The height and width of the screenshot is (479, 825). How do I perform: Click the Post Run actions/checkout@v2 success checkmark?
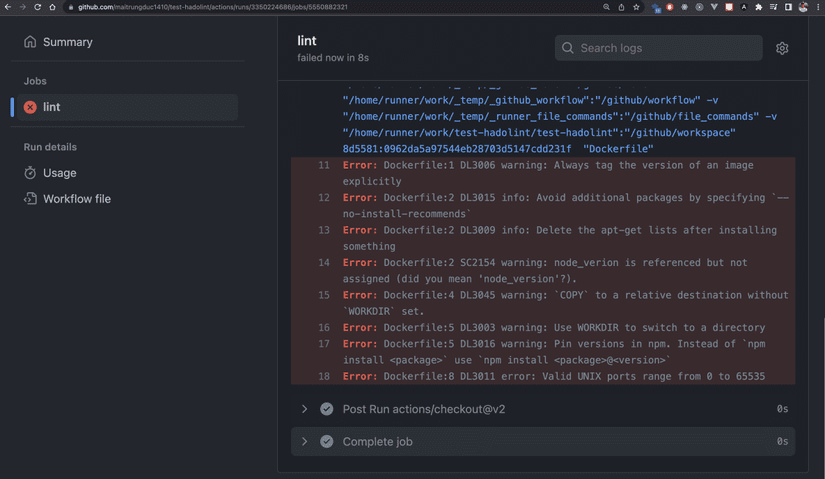pos(326,409)
